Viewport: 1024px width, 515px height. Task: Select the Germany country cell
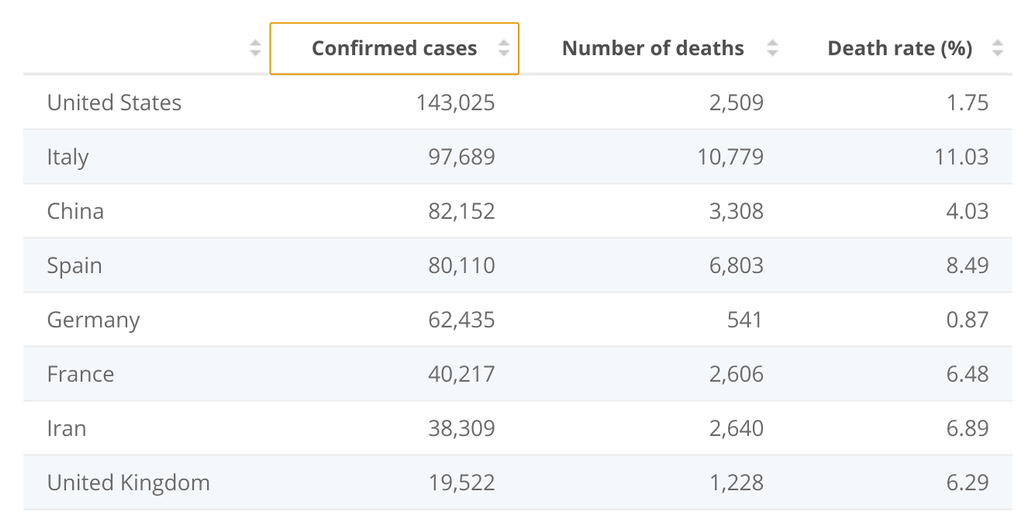(x=93, y=320)
